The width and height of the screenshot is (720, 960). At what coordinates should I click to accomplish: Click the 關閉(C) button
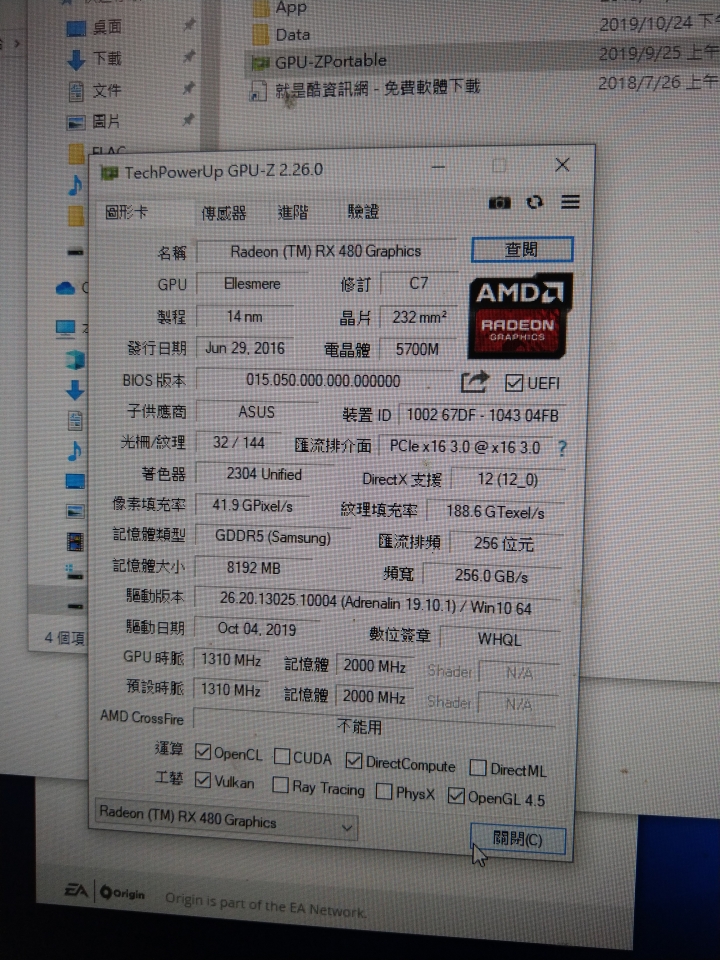click(517, 838)
